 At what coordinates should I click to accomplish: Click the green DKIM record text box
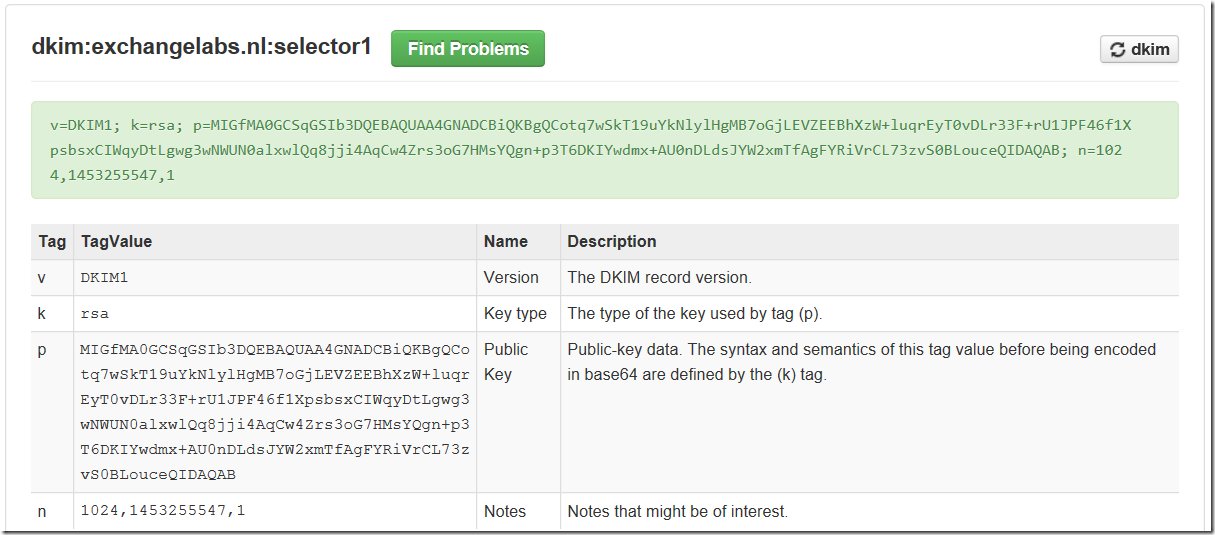coord(604,150)
